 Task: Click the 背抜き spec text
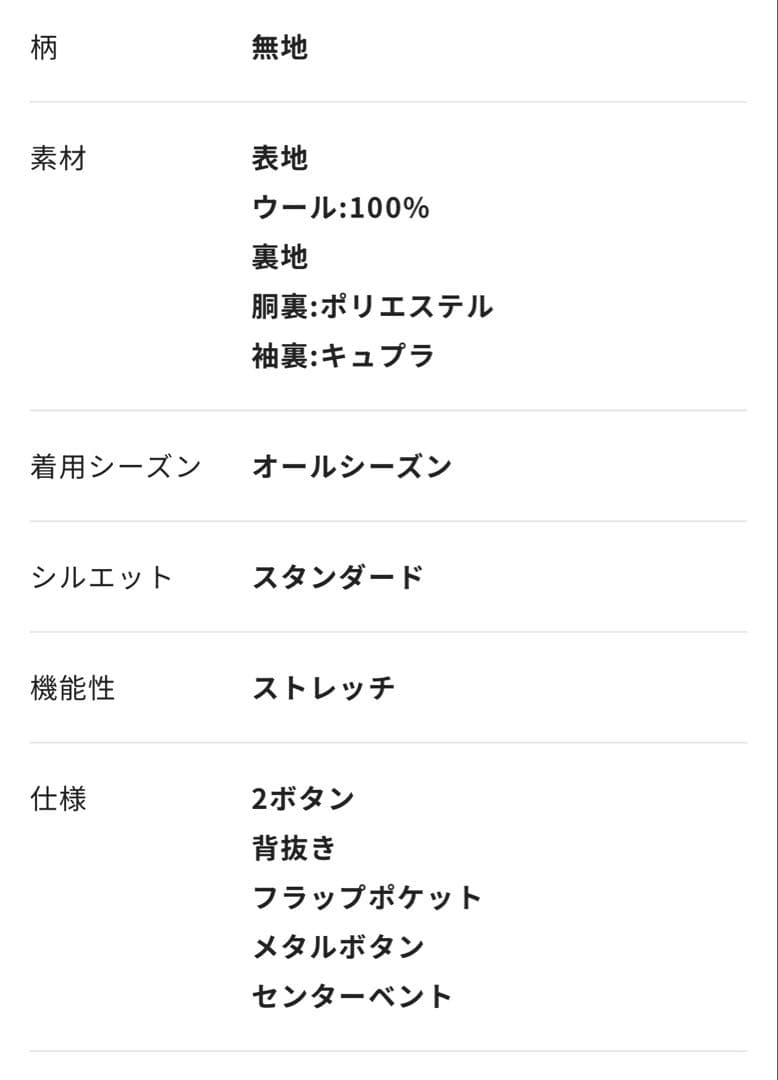pyautogui.click(x=294, y=849)
